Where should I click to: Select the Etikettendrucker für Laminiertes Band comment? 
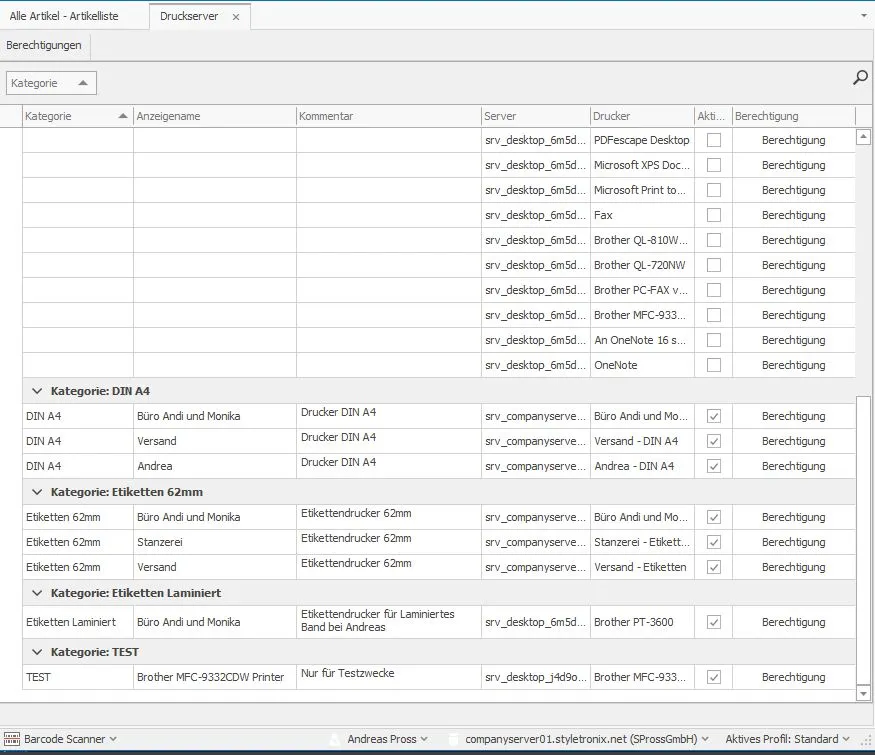coord(388,622)
